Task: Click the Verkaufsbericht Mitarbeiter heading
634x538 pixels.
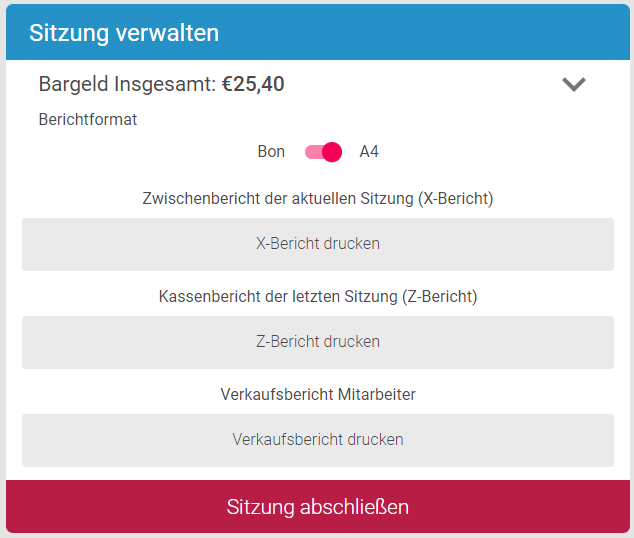Action: tap(318, 394)
